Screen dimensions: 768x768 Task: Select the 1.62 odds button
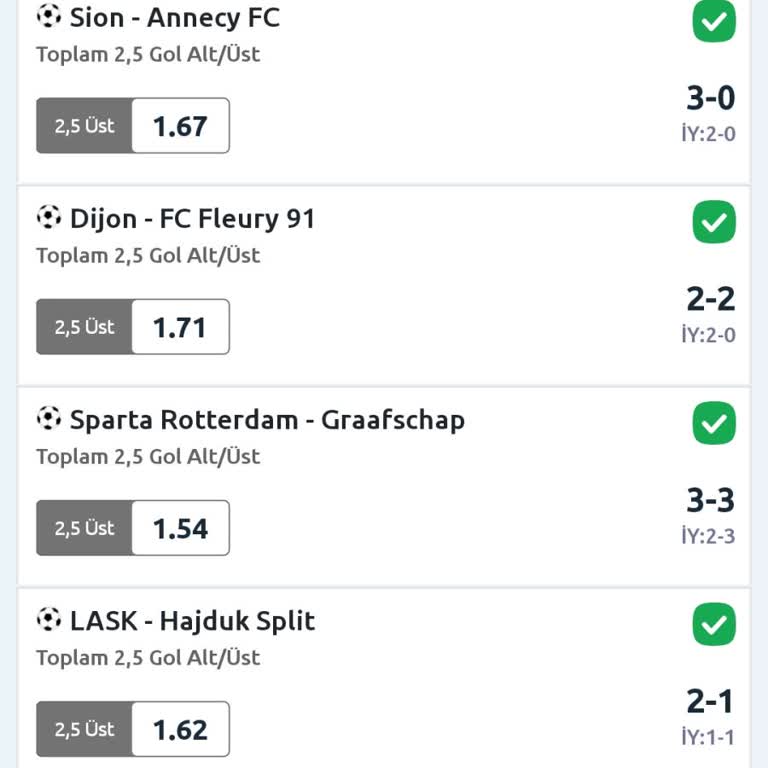[180, 729]
